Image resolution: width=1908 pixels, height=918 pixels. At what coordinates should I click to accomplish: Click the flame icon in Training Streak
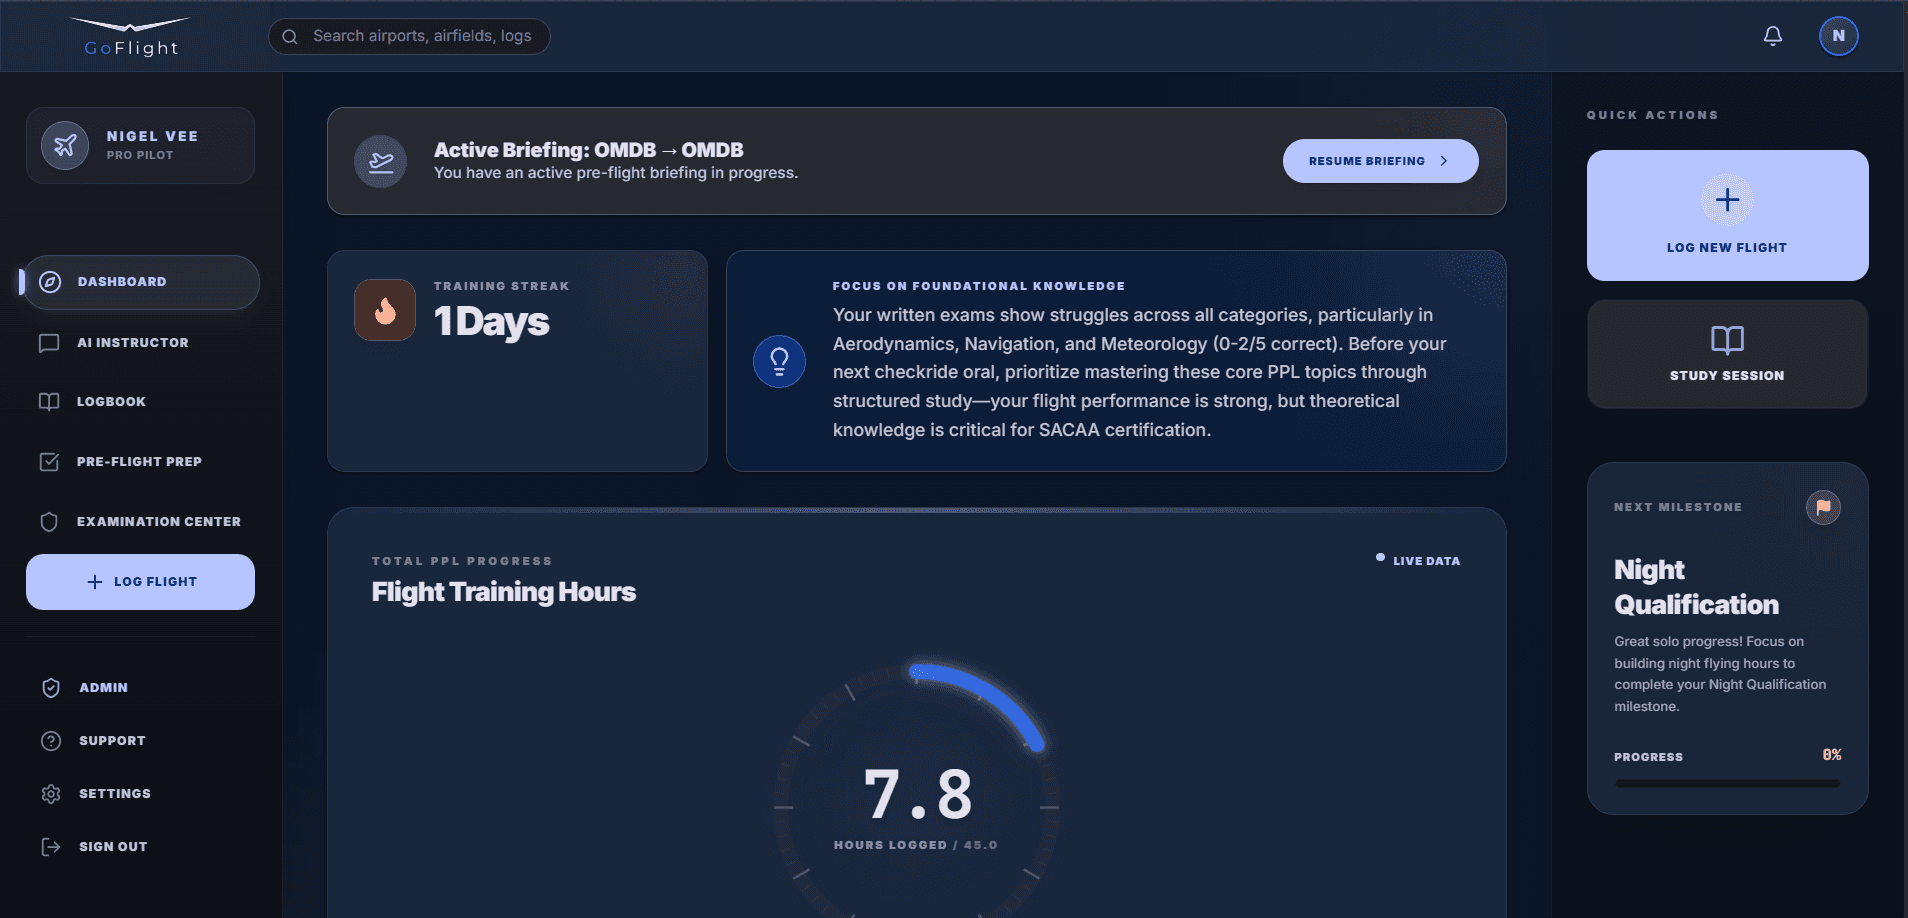coord(385,310)
